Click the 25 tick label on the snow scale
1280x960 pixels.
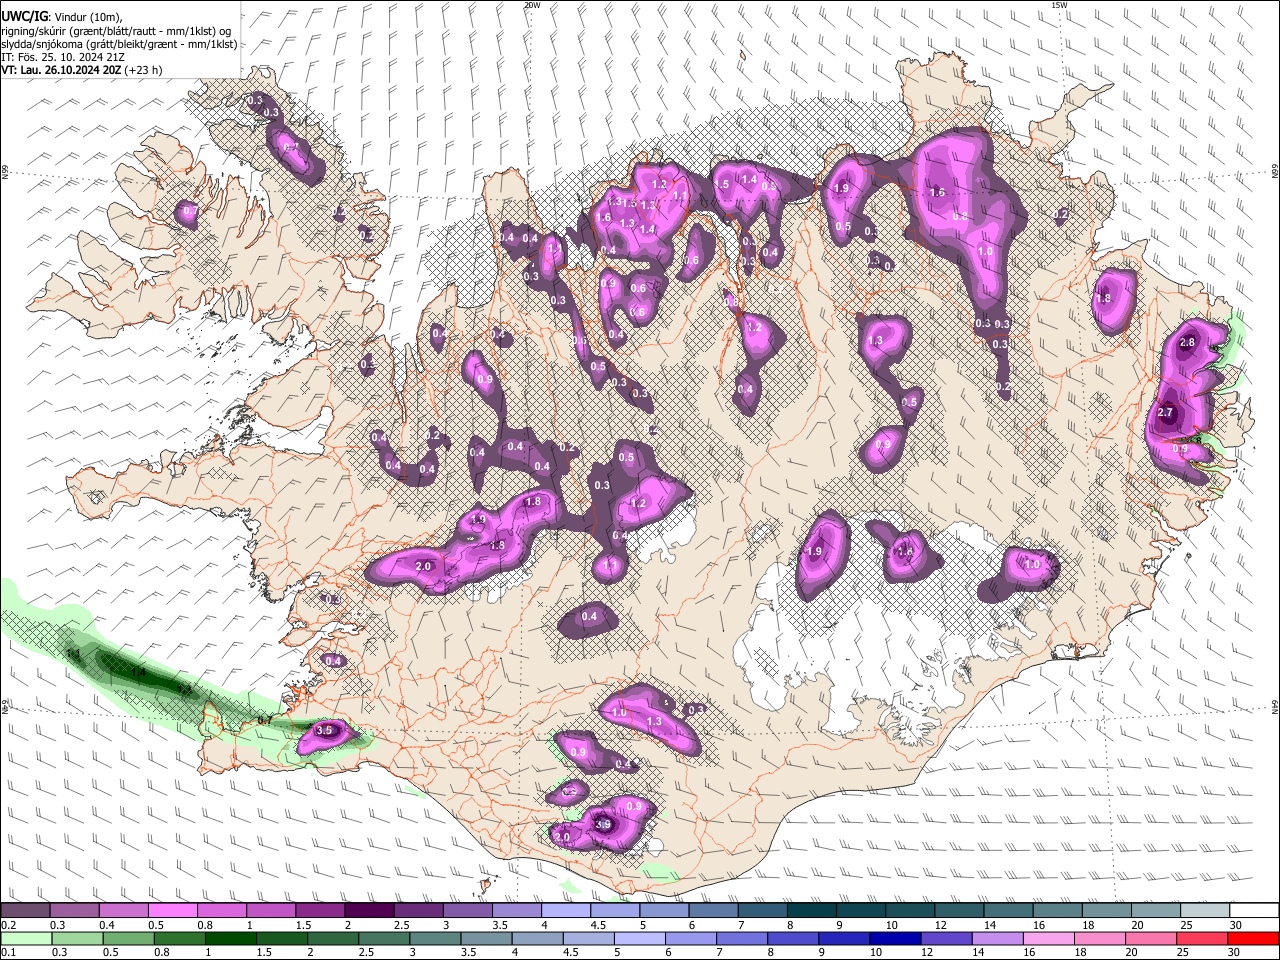coord(1186,925)
